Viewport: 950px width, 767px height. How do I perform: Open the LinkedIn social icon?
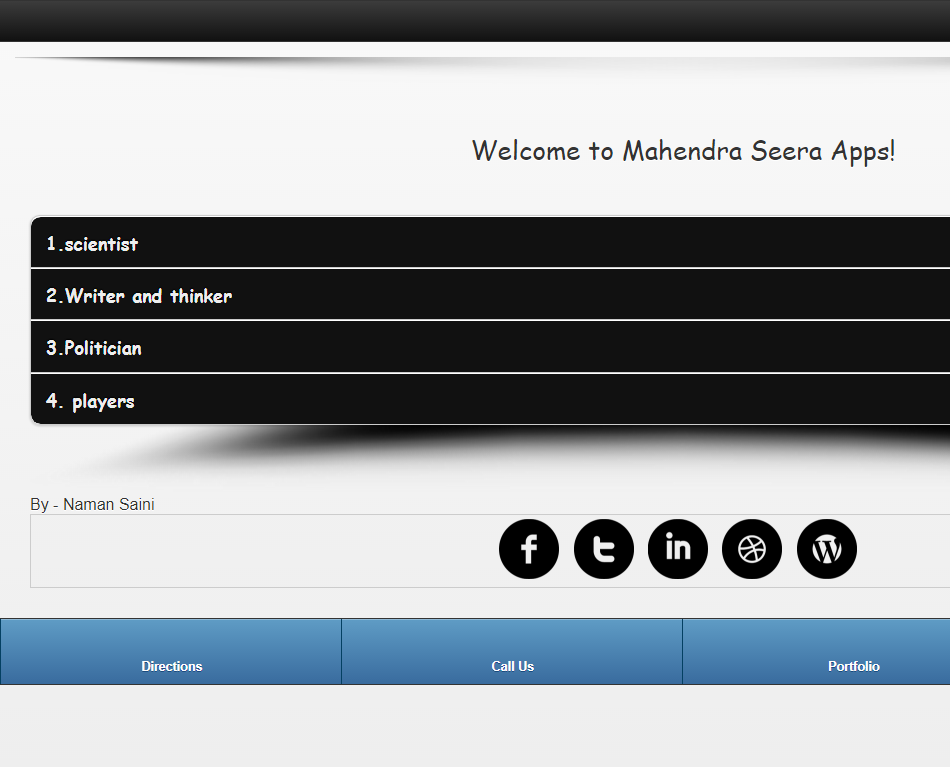[x=678, y=549]
